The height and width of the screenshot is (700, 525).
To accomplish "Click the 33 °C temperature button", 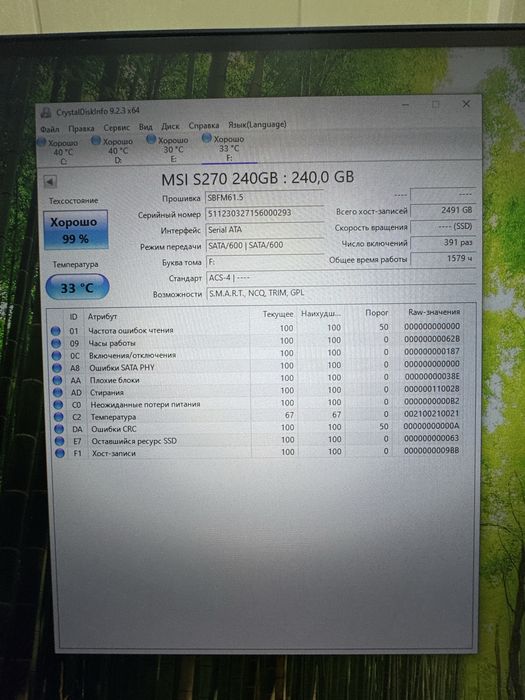I will 77,287.
